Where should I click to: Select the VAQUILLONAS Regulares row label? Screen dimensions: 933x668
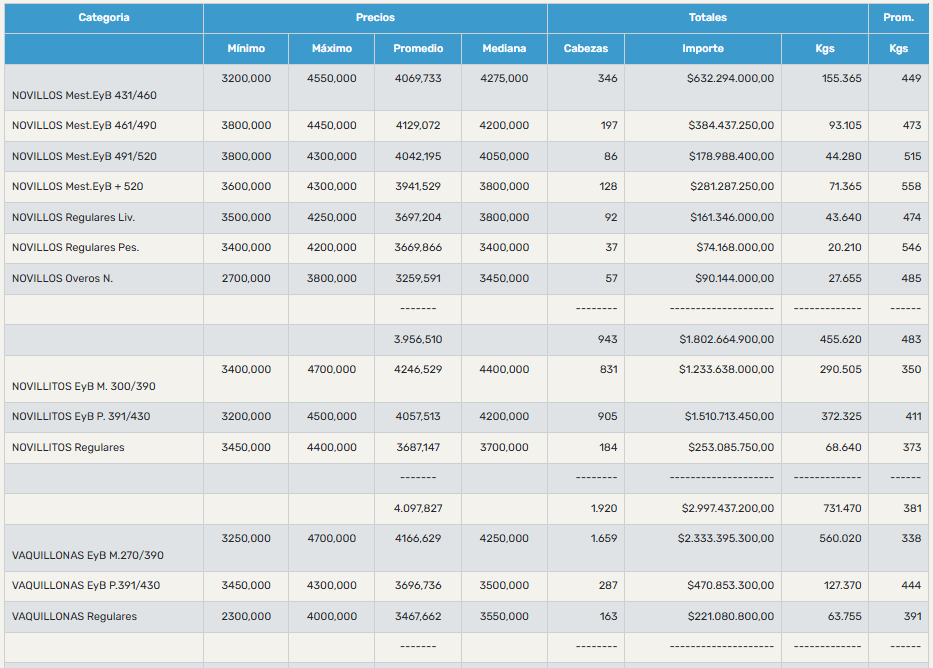tap(74, 617)
